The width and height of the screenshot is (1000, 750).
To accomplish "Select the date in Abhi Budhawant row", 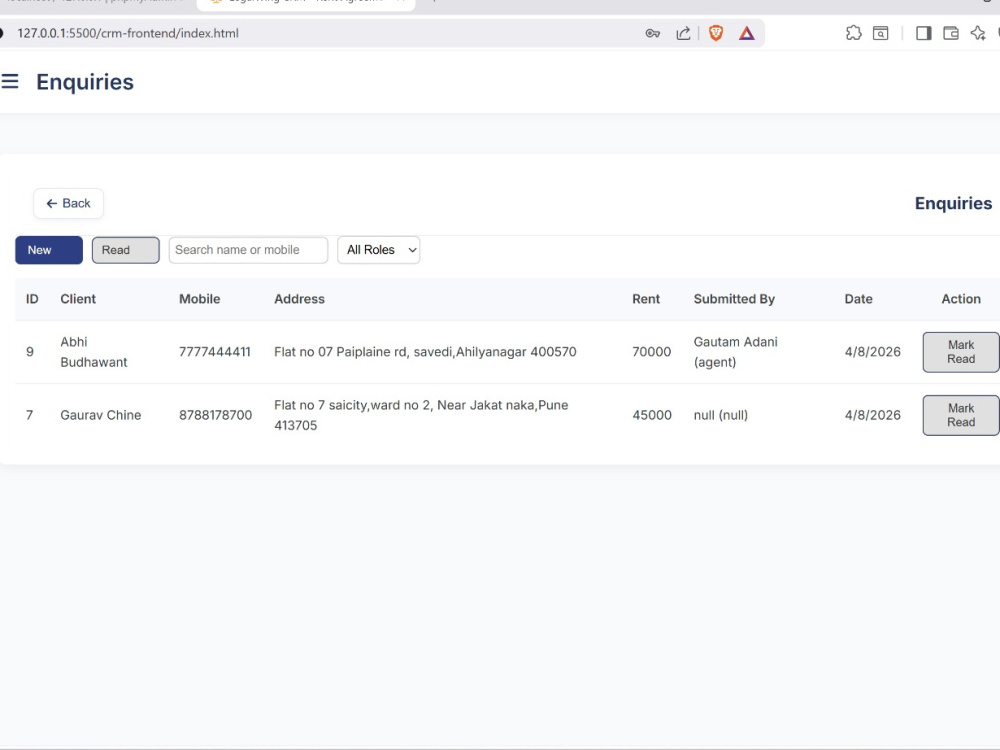I will point(872,352).
